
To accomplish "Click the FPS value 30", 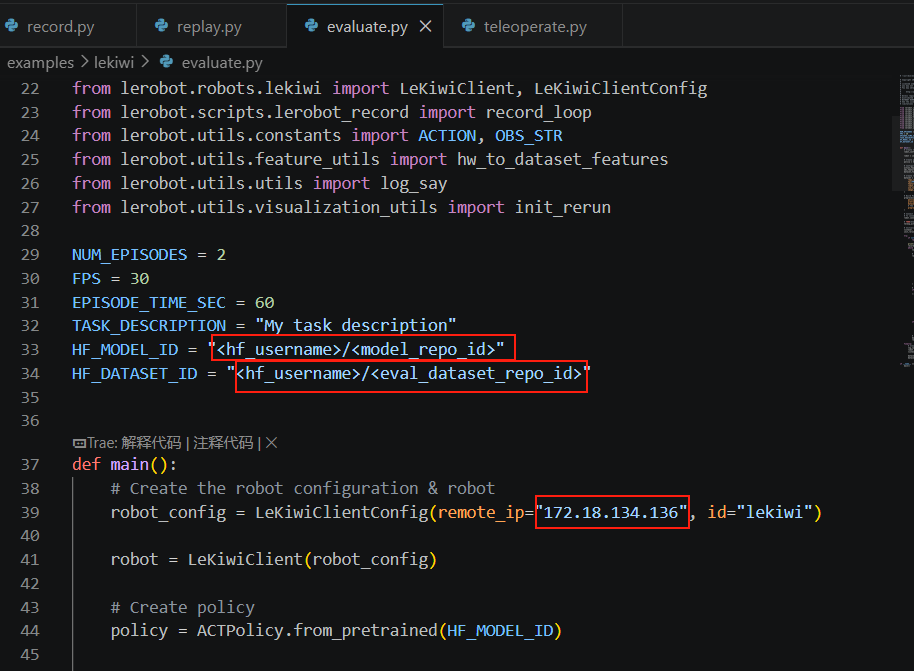I will pyautogui.click(x=139, y=279).
